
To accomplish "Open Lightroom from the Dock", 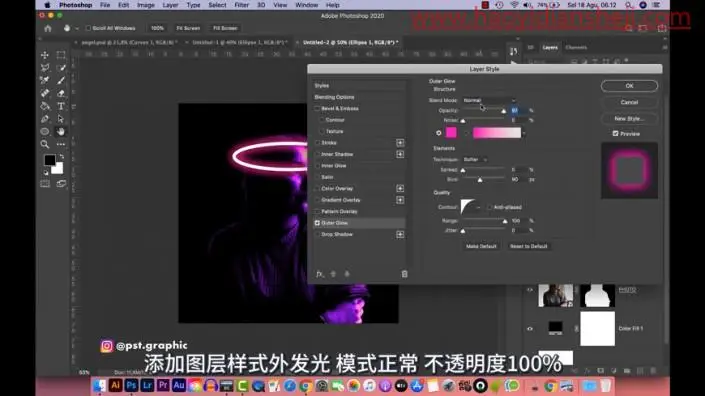I will click(x=147, y=385).
